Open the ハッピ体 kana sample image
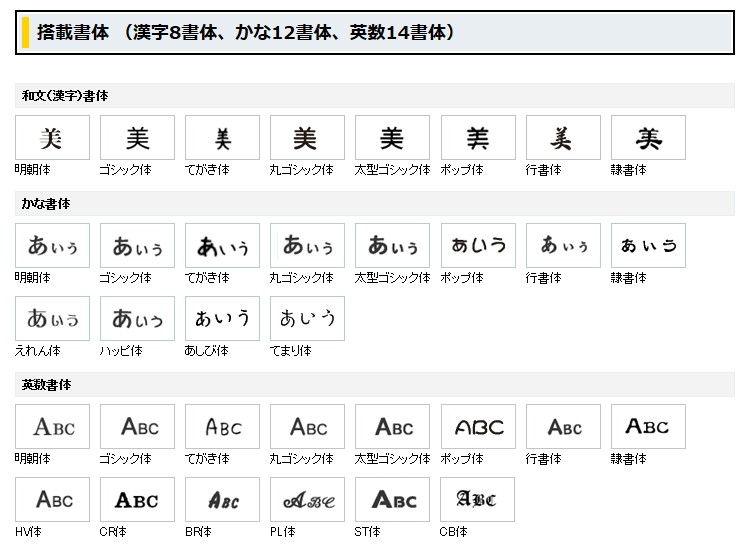750x549 pixels. pyautogui.click(x=137, y=319)
